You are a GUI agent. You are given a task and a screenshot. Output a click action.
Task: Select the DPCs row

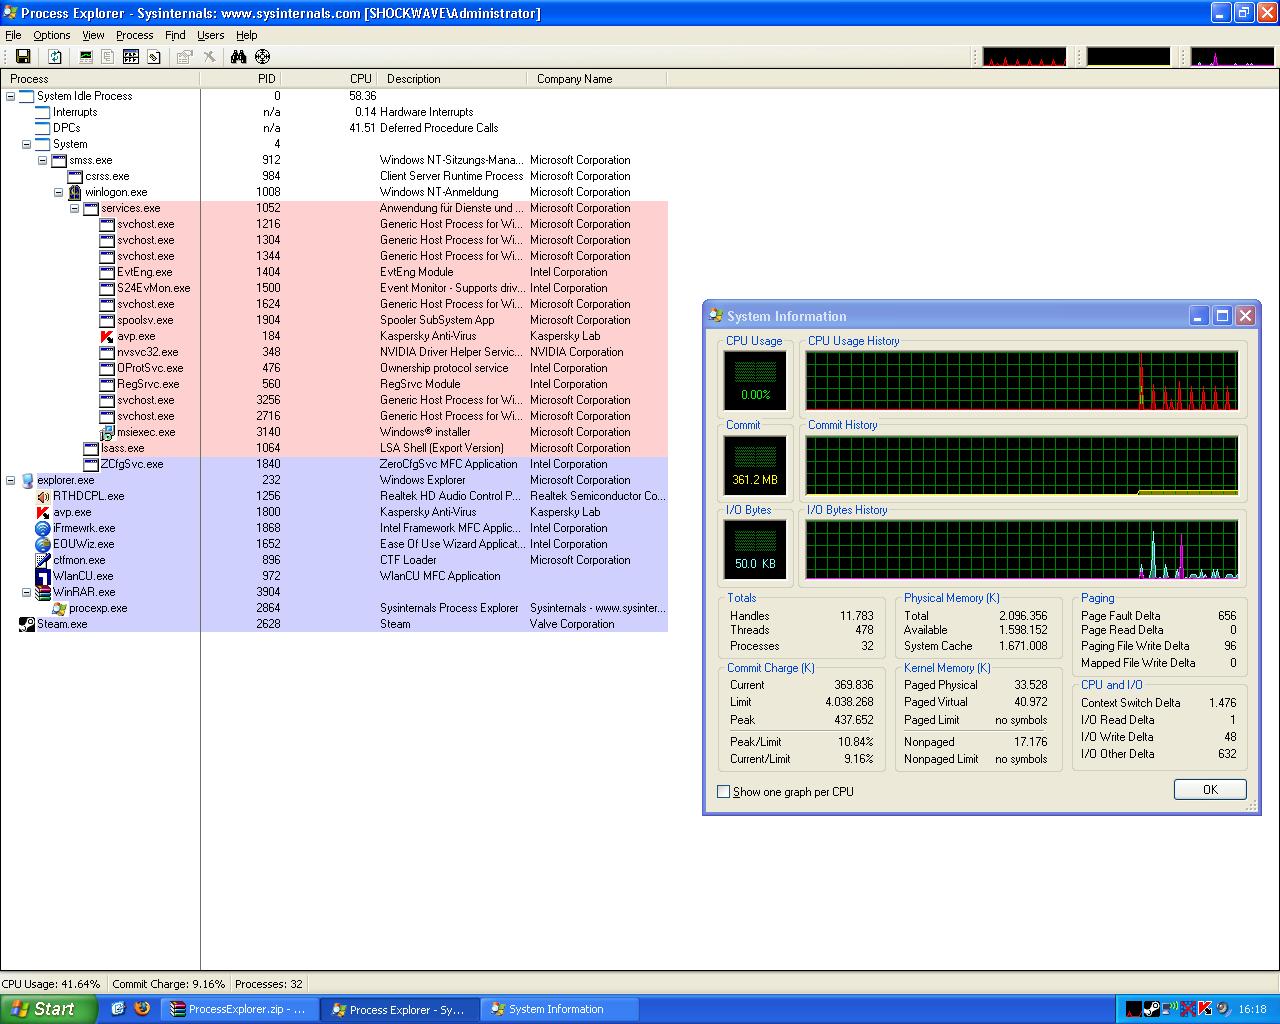tap(334, 128)
